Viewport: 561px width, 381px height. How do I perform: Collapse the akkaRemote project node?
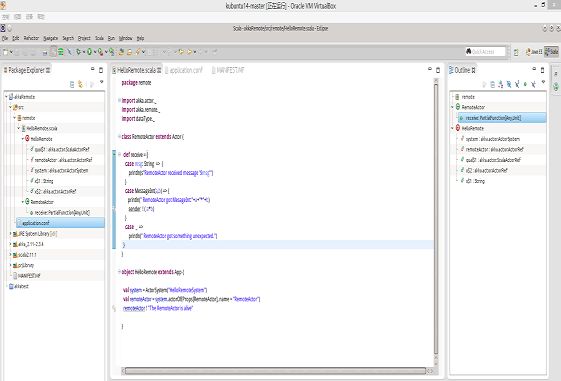click(6, 97)
